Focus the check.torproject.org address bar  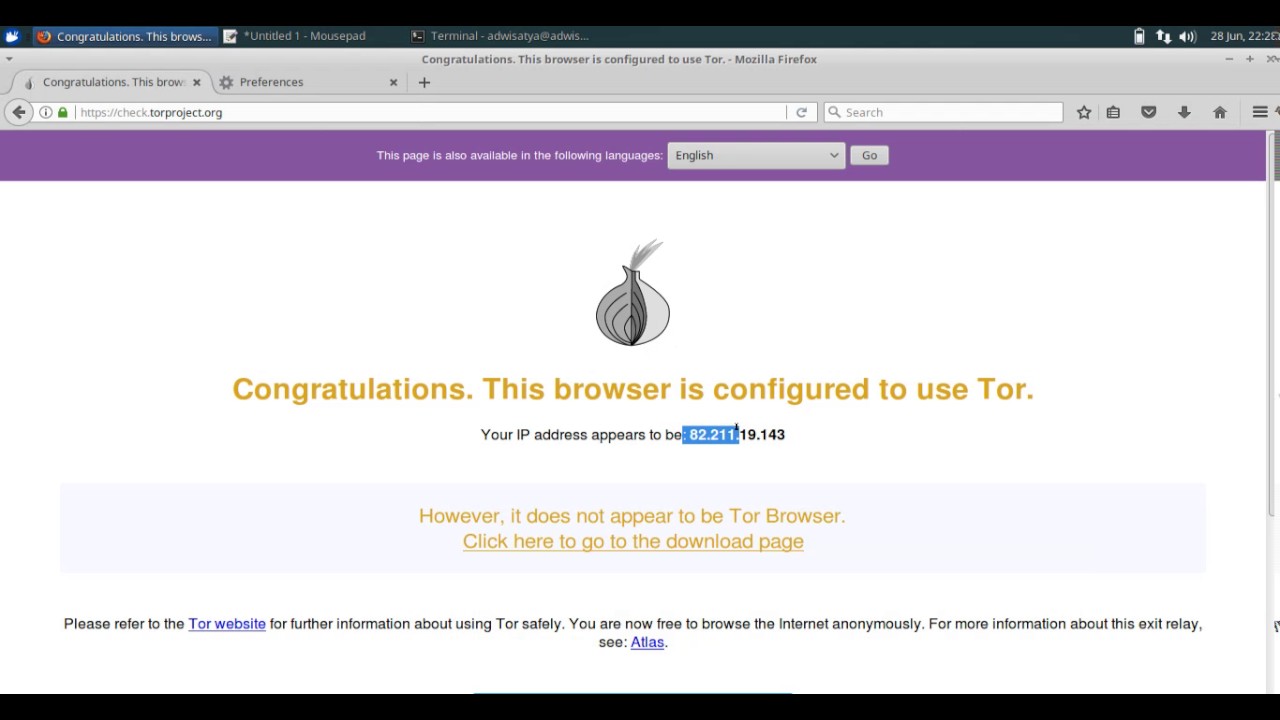(x=430, y=112)
